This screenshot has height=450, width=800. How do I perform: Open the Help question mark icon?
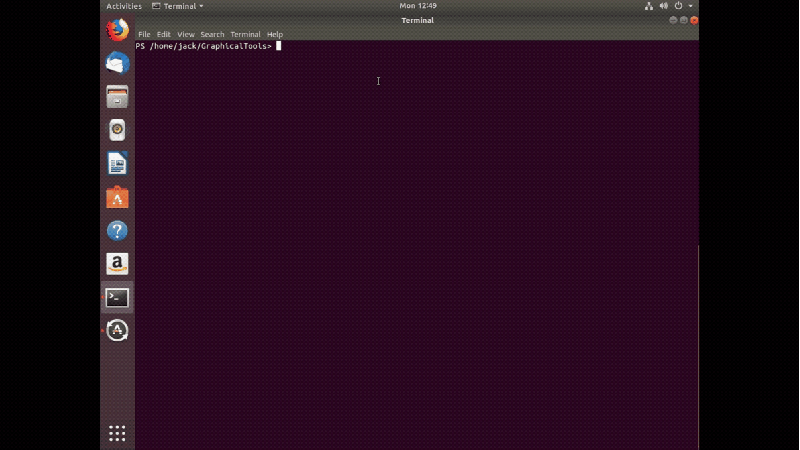117,231
